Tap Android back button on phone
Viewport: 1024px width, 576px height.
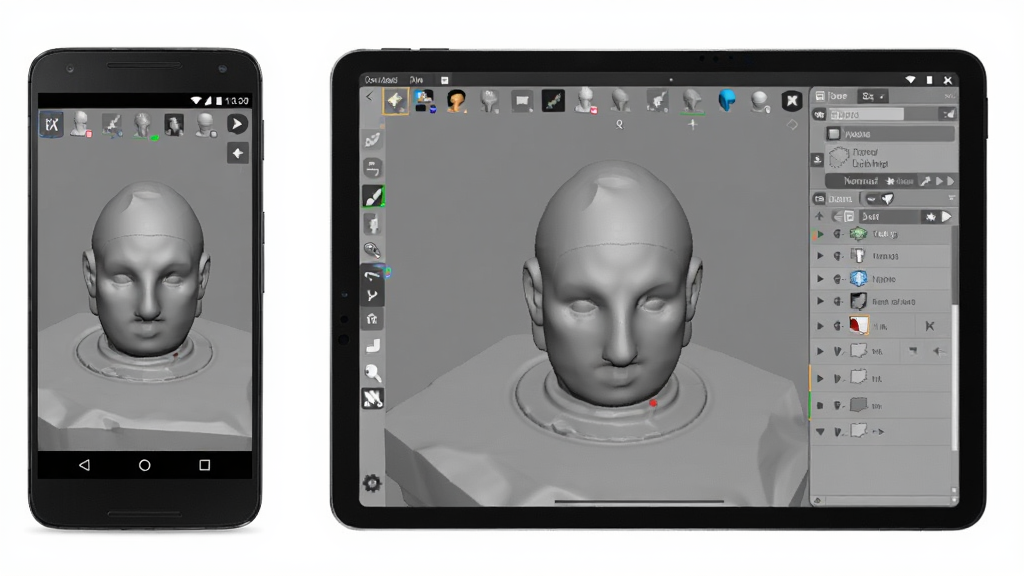[x=84, y=465]
